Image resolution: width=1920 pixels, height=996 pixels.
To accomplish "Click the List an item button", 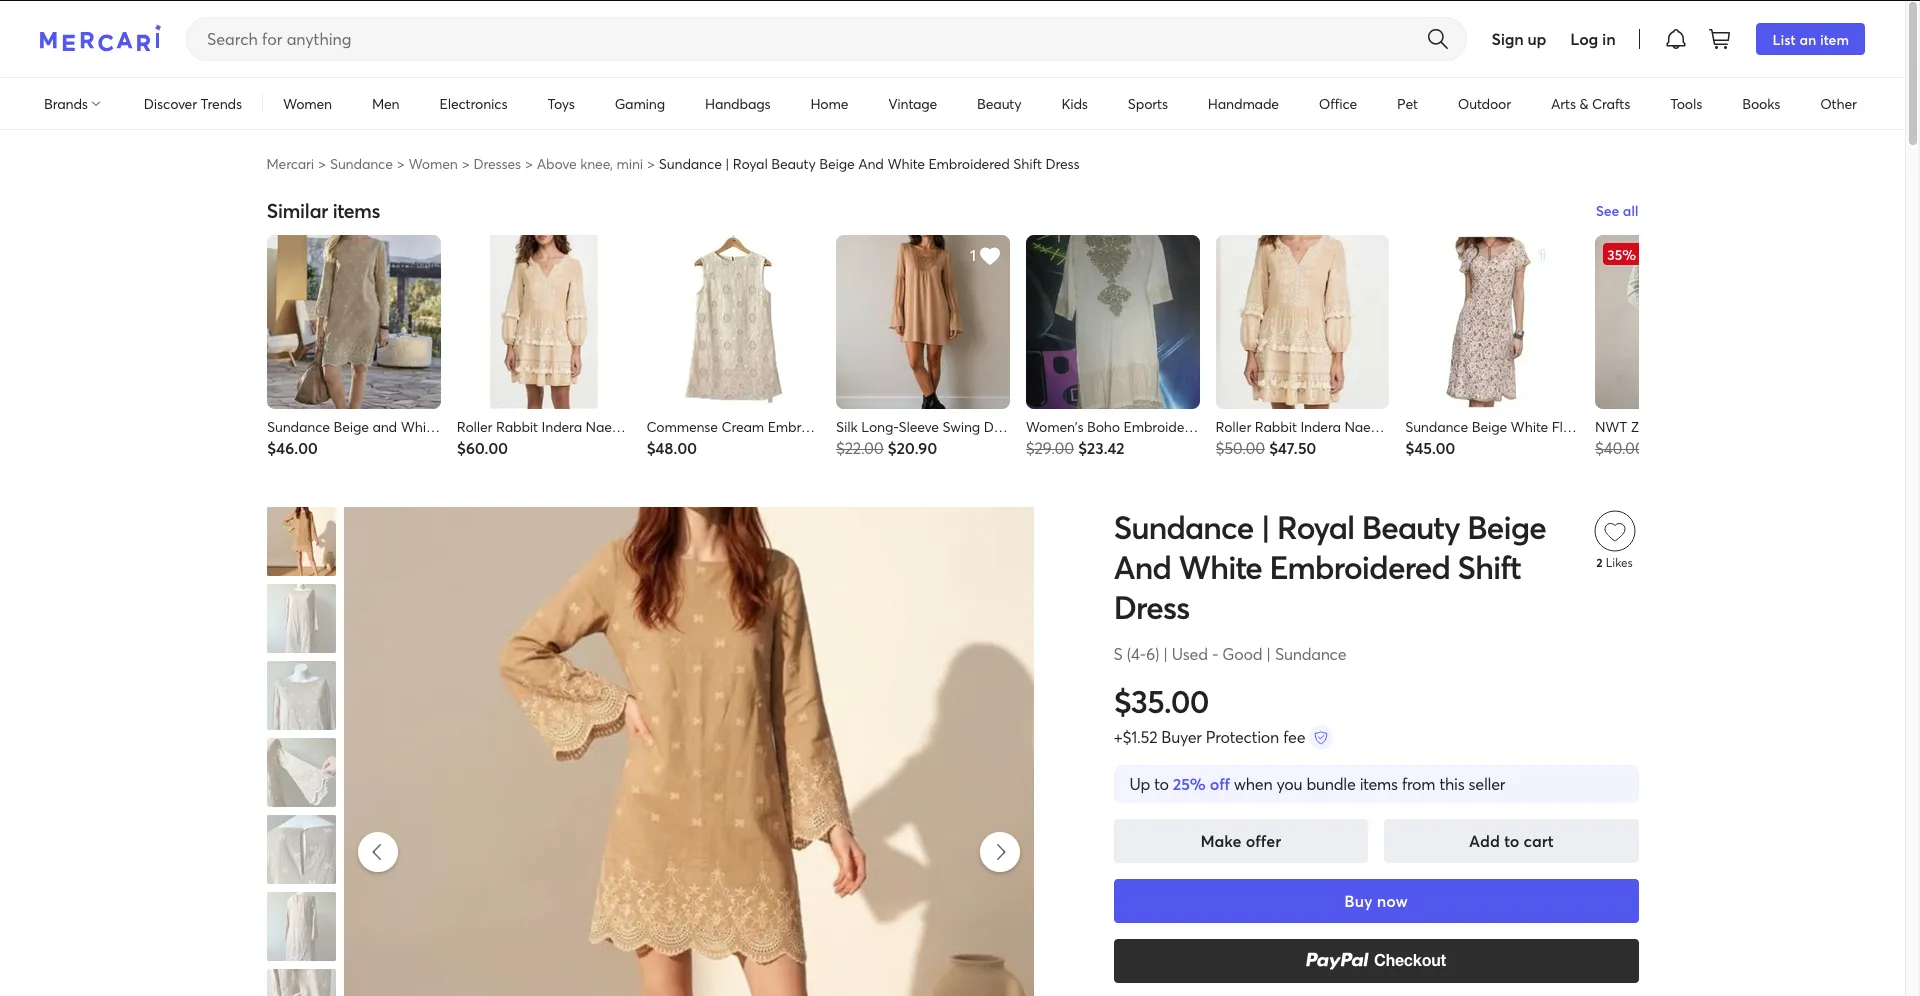I will click(x=1810, y=39).
